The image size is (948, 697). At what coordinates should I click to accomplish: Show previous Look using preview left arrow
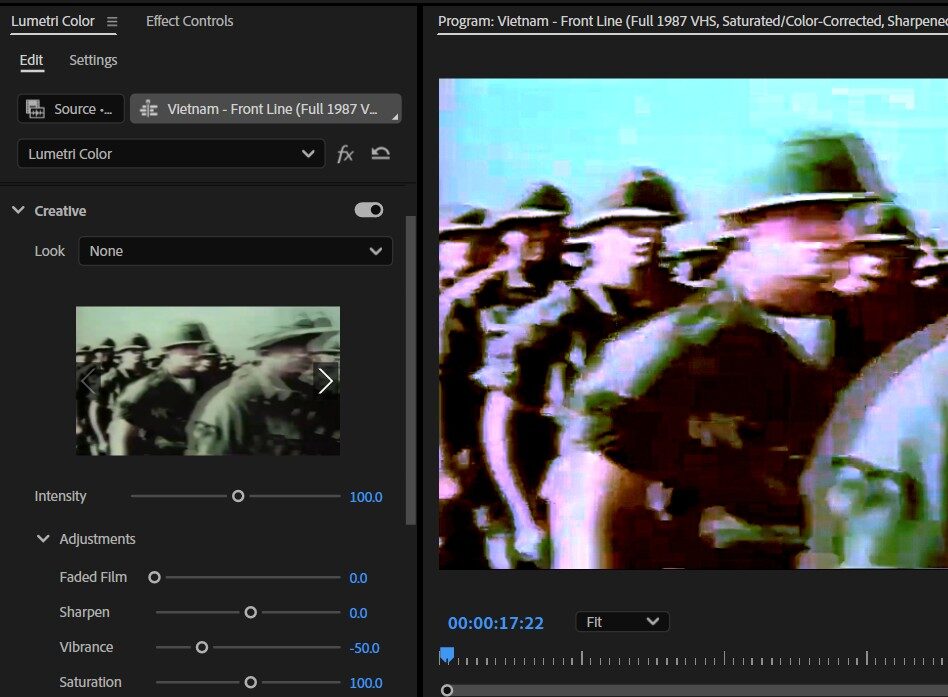pyautogui.click(x=89, y=381)
